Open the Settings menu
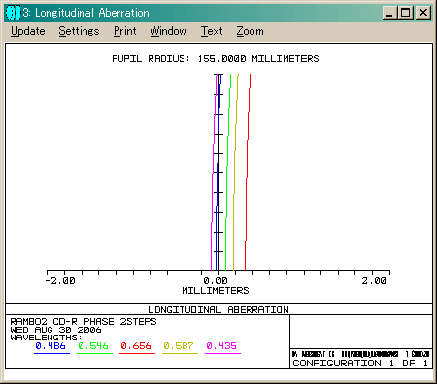The width and height of the screenshot is (437, 384). coord(79,31)
